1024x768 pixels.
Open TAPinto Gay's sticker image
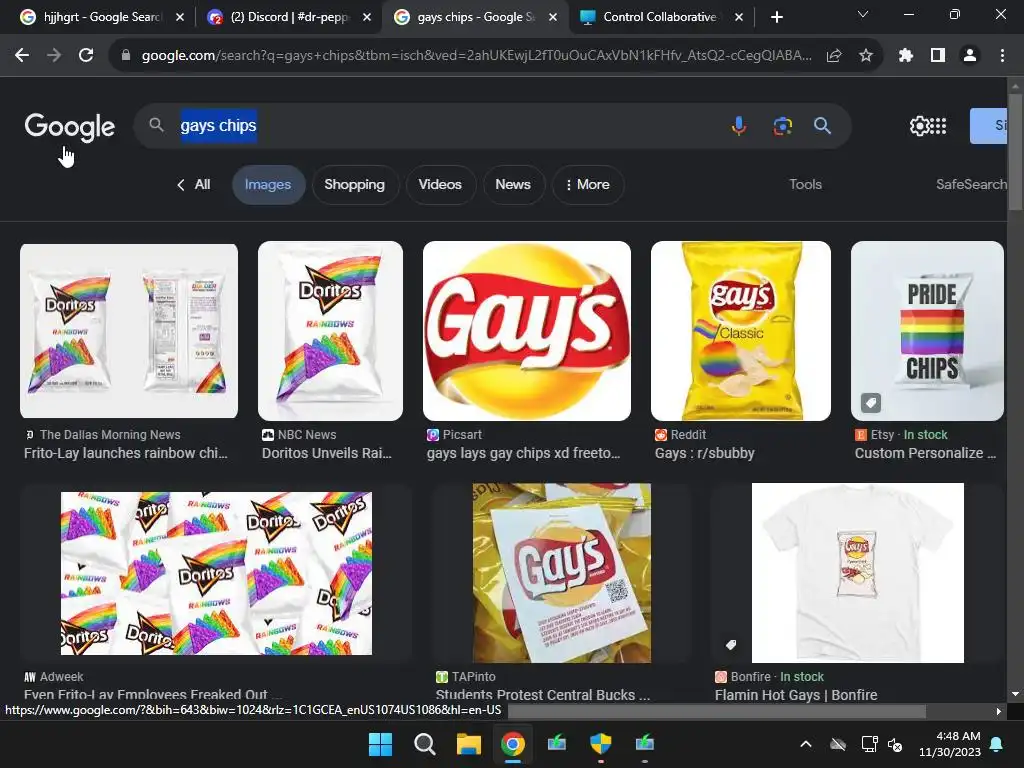(562, 573)
